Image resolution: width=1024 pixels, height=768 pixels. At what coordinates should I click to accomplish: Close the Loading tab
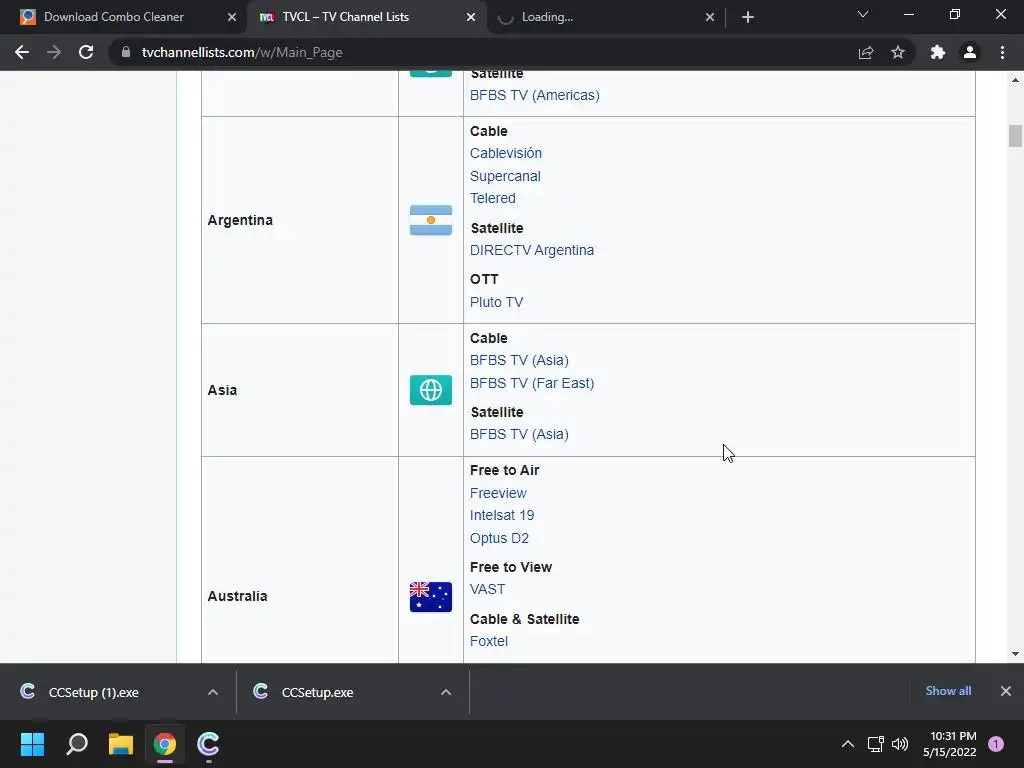point(710,17)
